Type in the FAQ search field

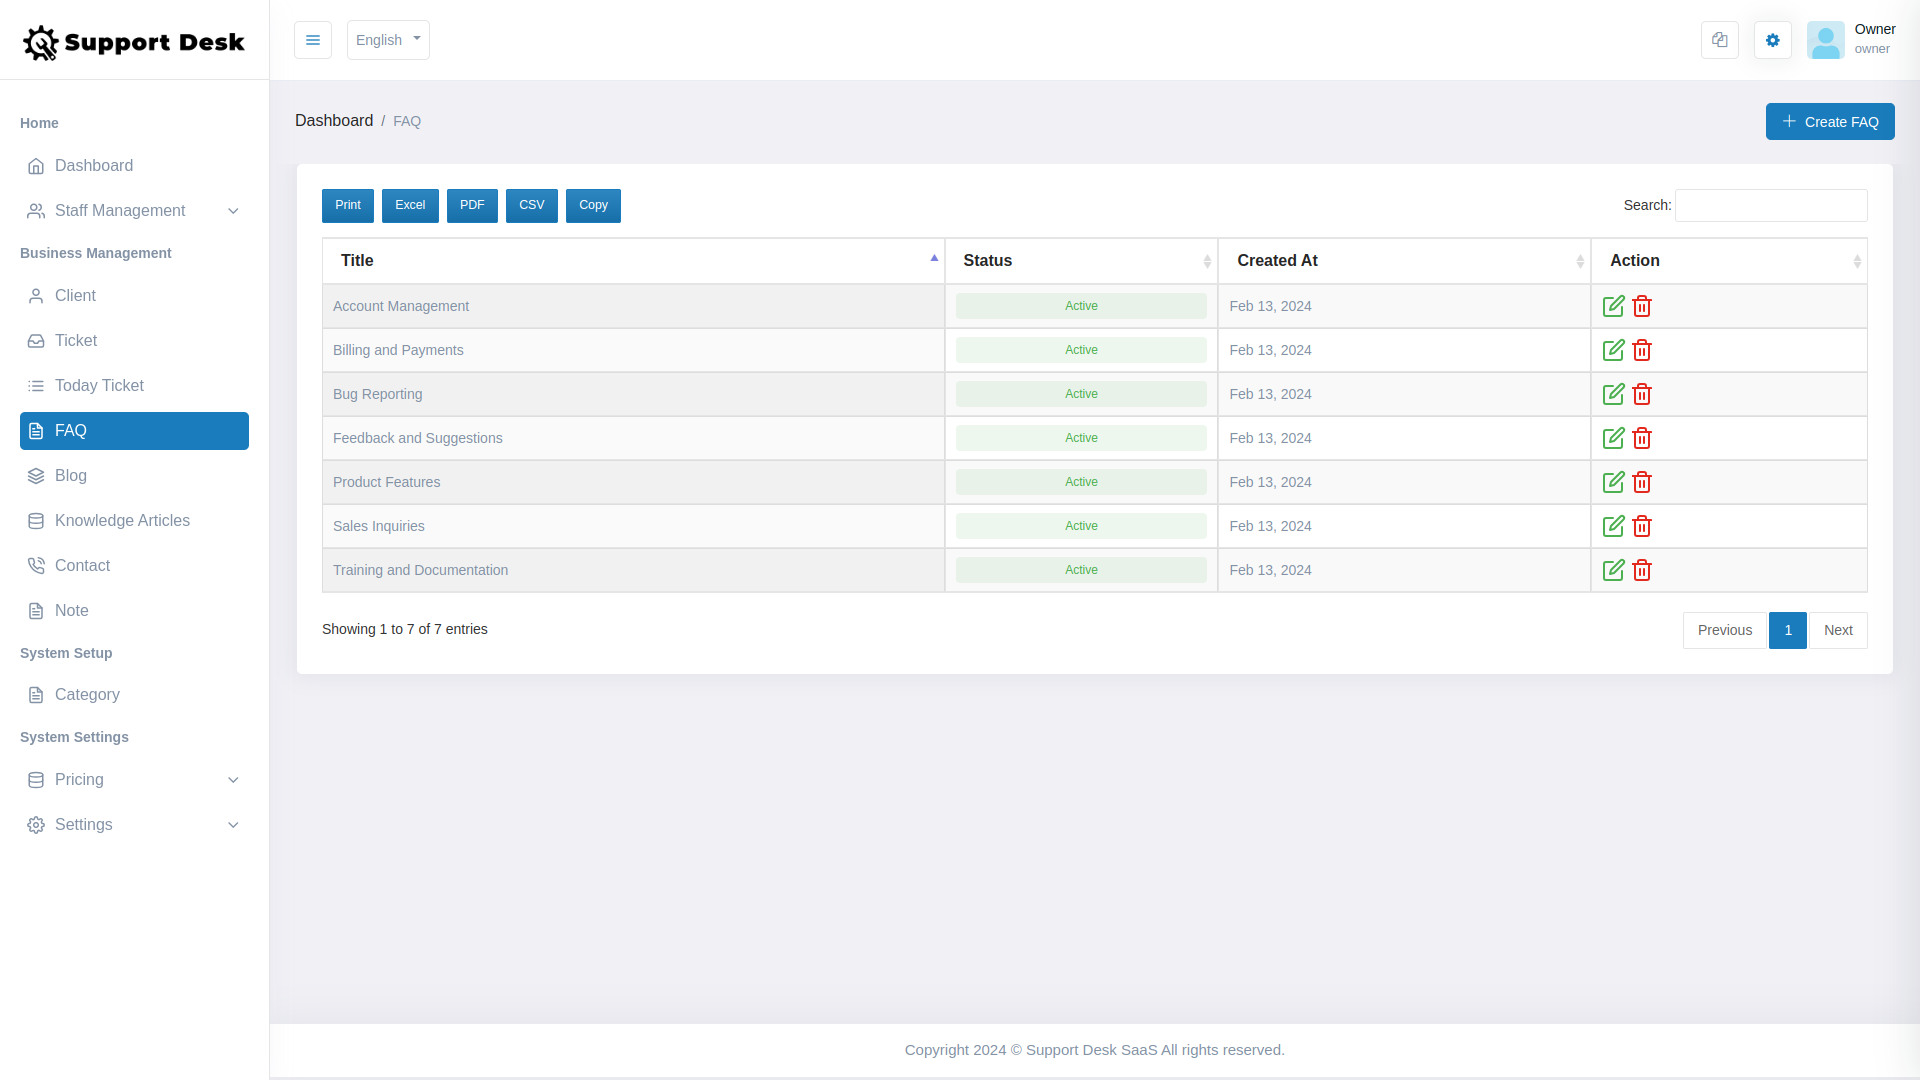[x=1770, y=205]
